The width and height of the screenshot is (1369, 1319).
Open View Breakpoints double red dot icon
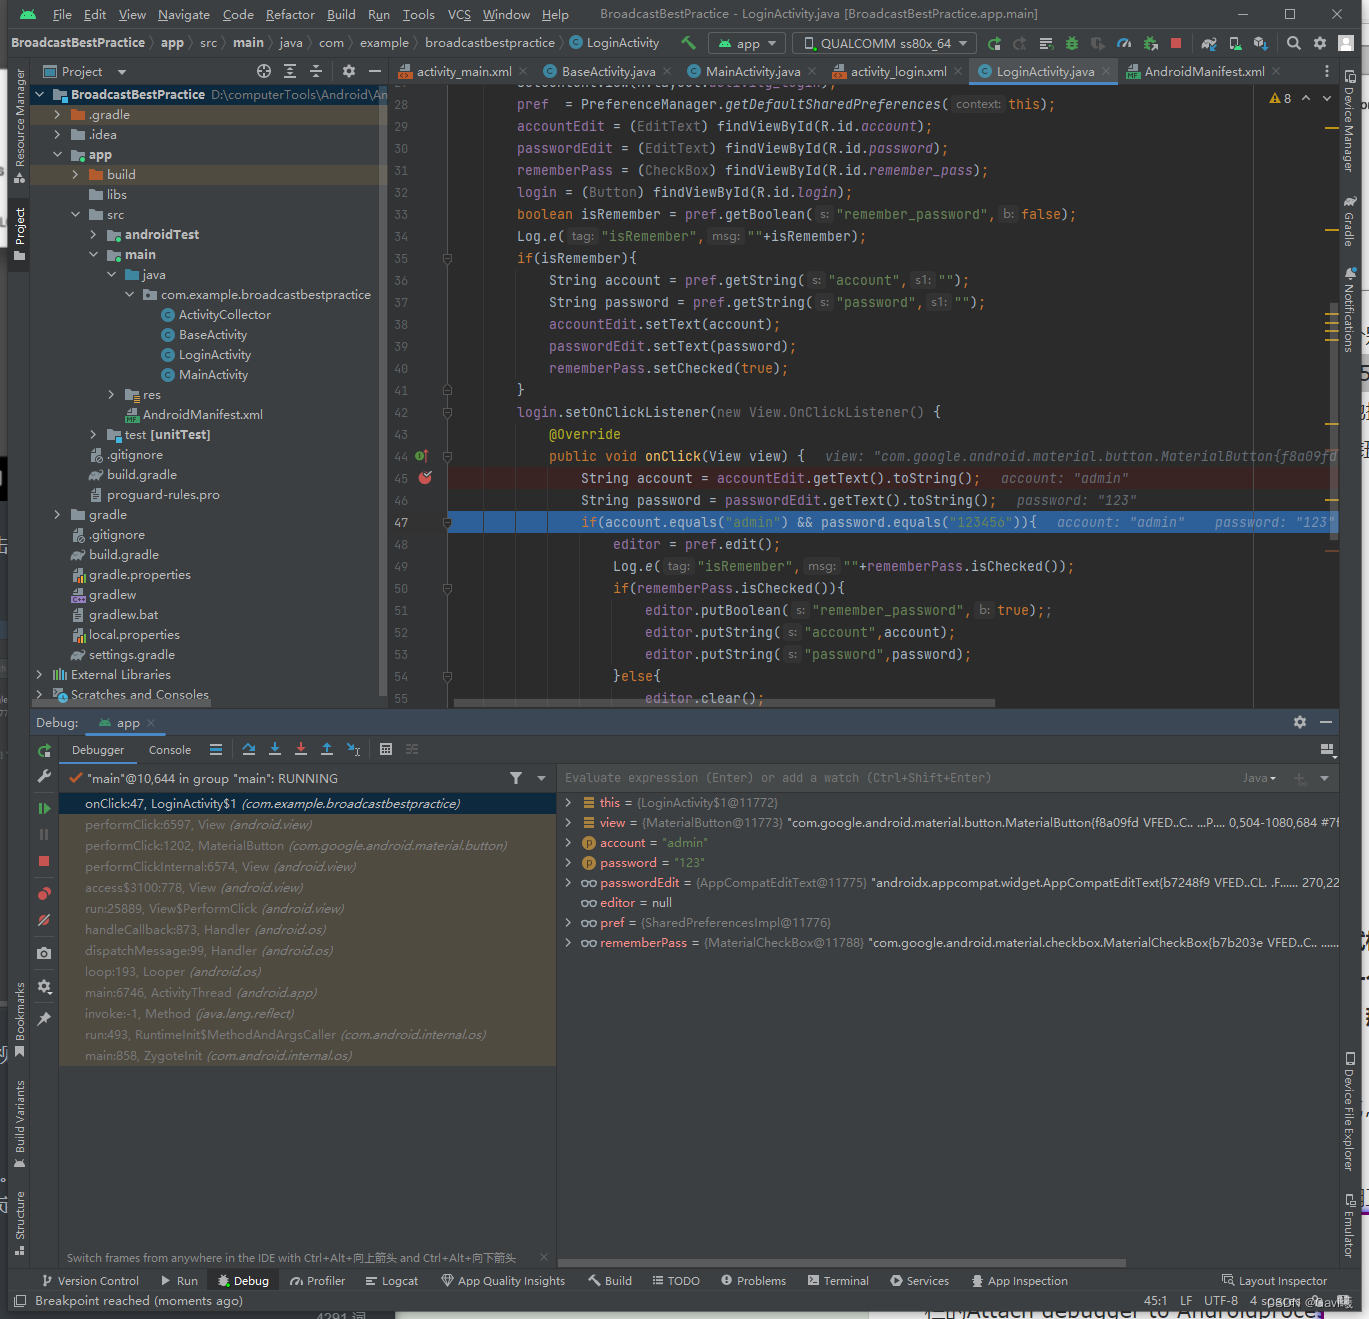(44, 894)
